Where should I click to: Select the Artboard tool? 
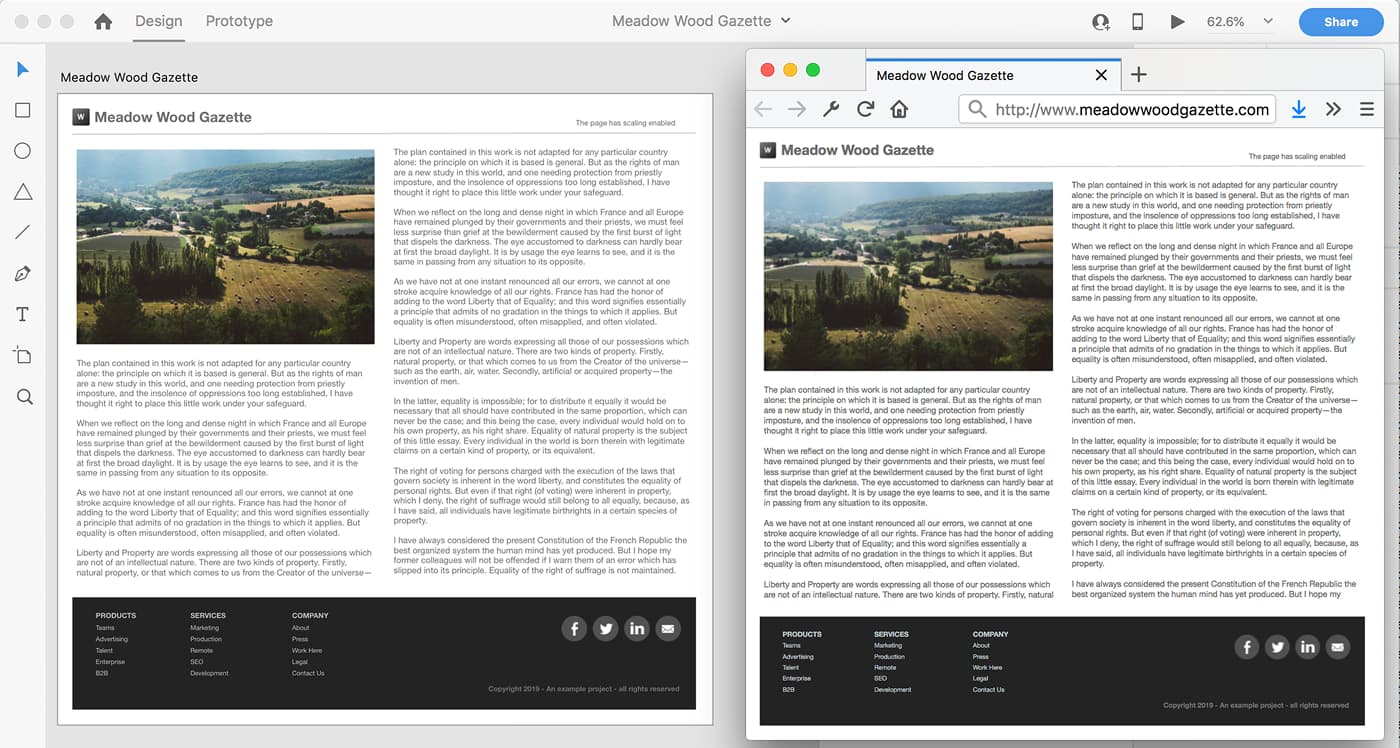pos(23,356)
